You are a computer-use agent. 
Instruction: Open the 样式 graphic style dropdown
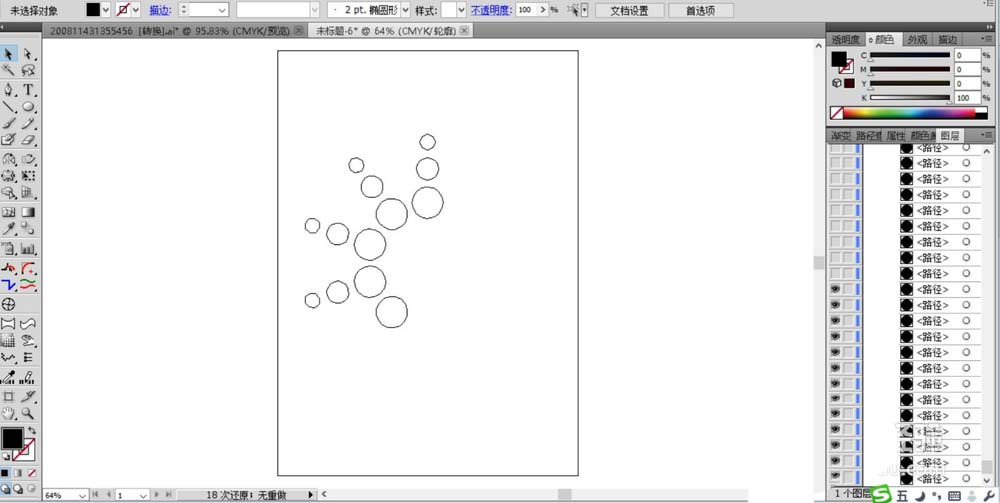462,10
